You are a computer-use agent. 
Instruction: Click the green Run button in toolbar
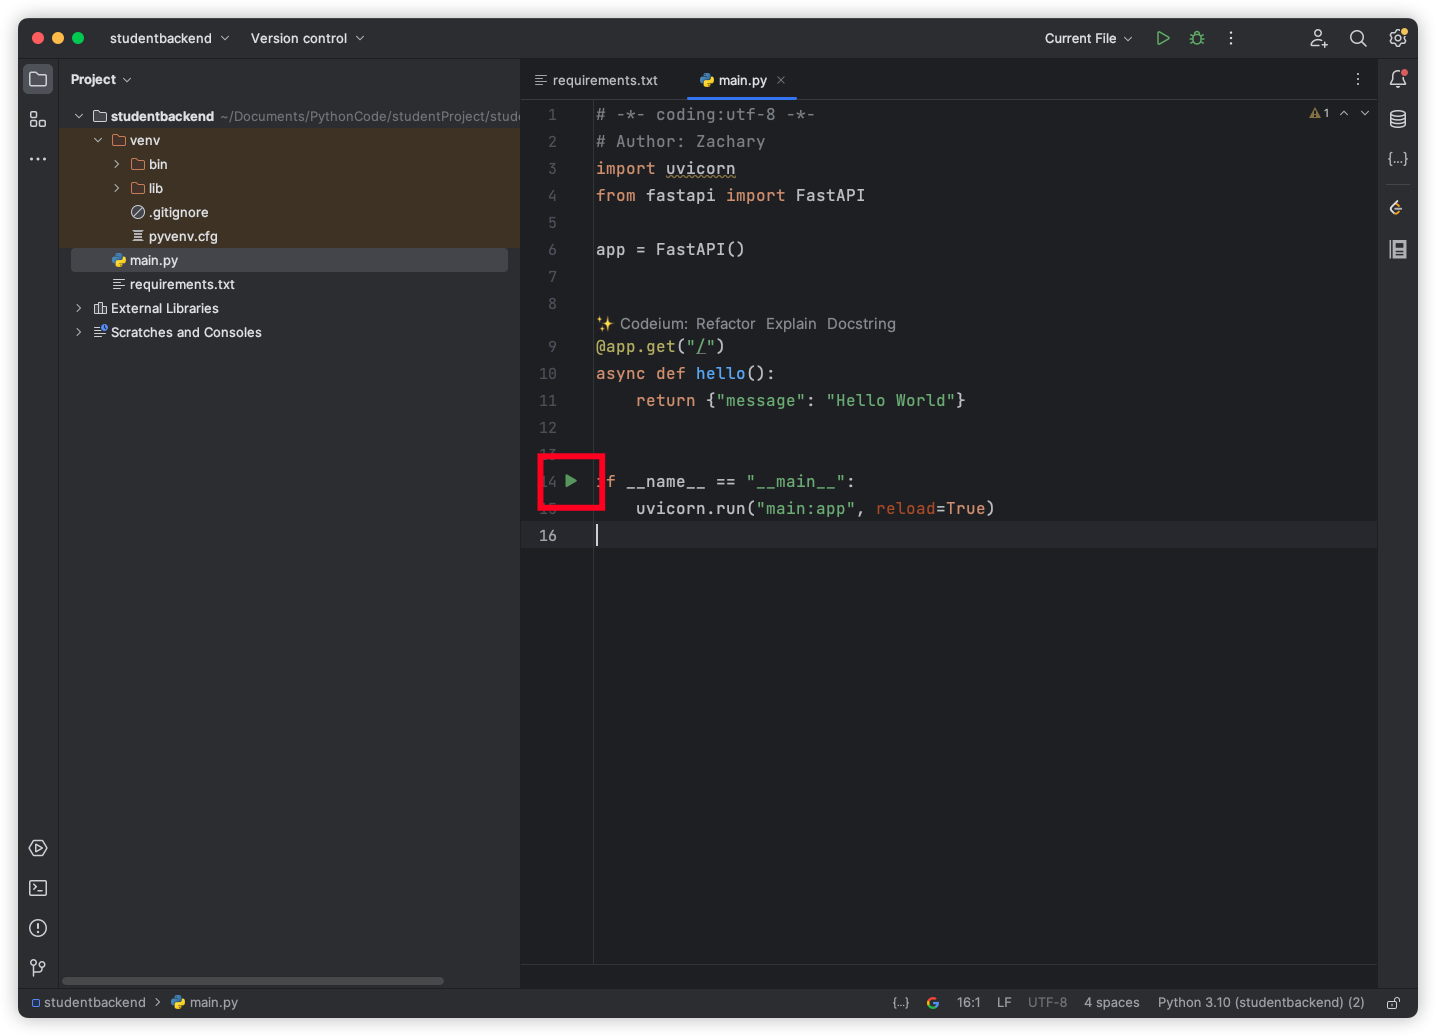coord(1162,38)
